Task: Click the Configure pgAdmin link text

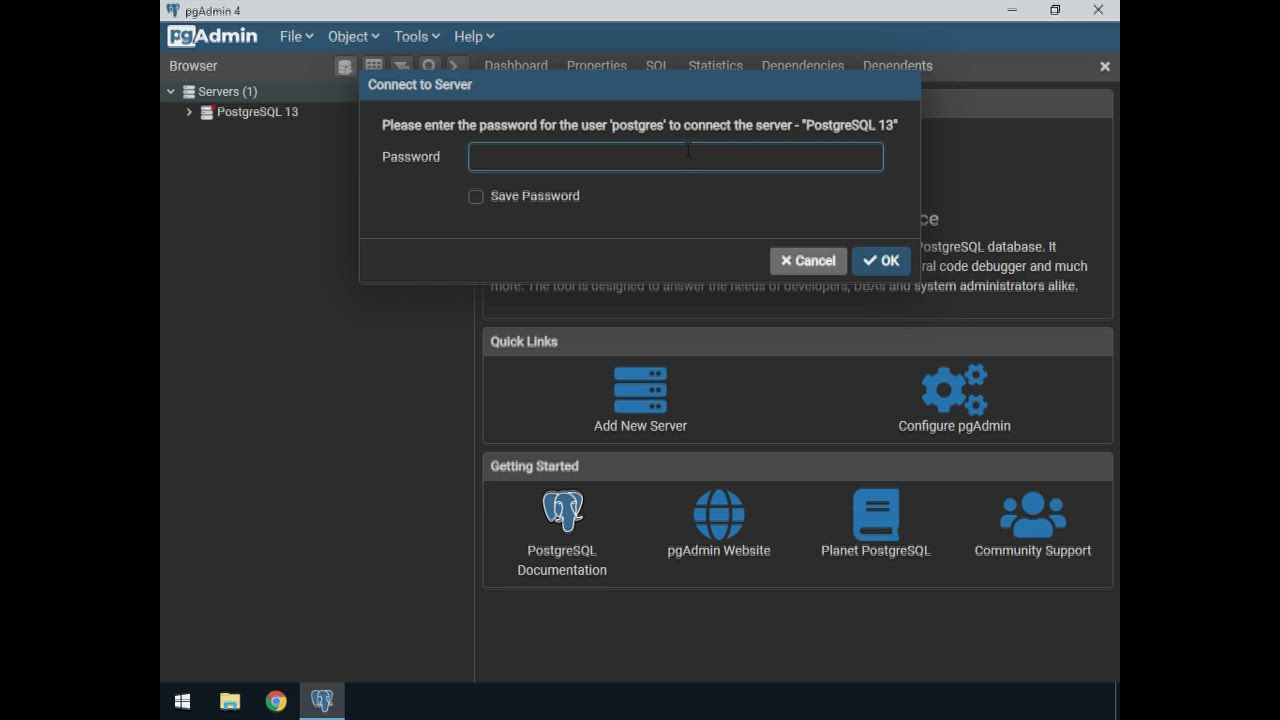Action: 954,426
